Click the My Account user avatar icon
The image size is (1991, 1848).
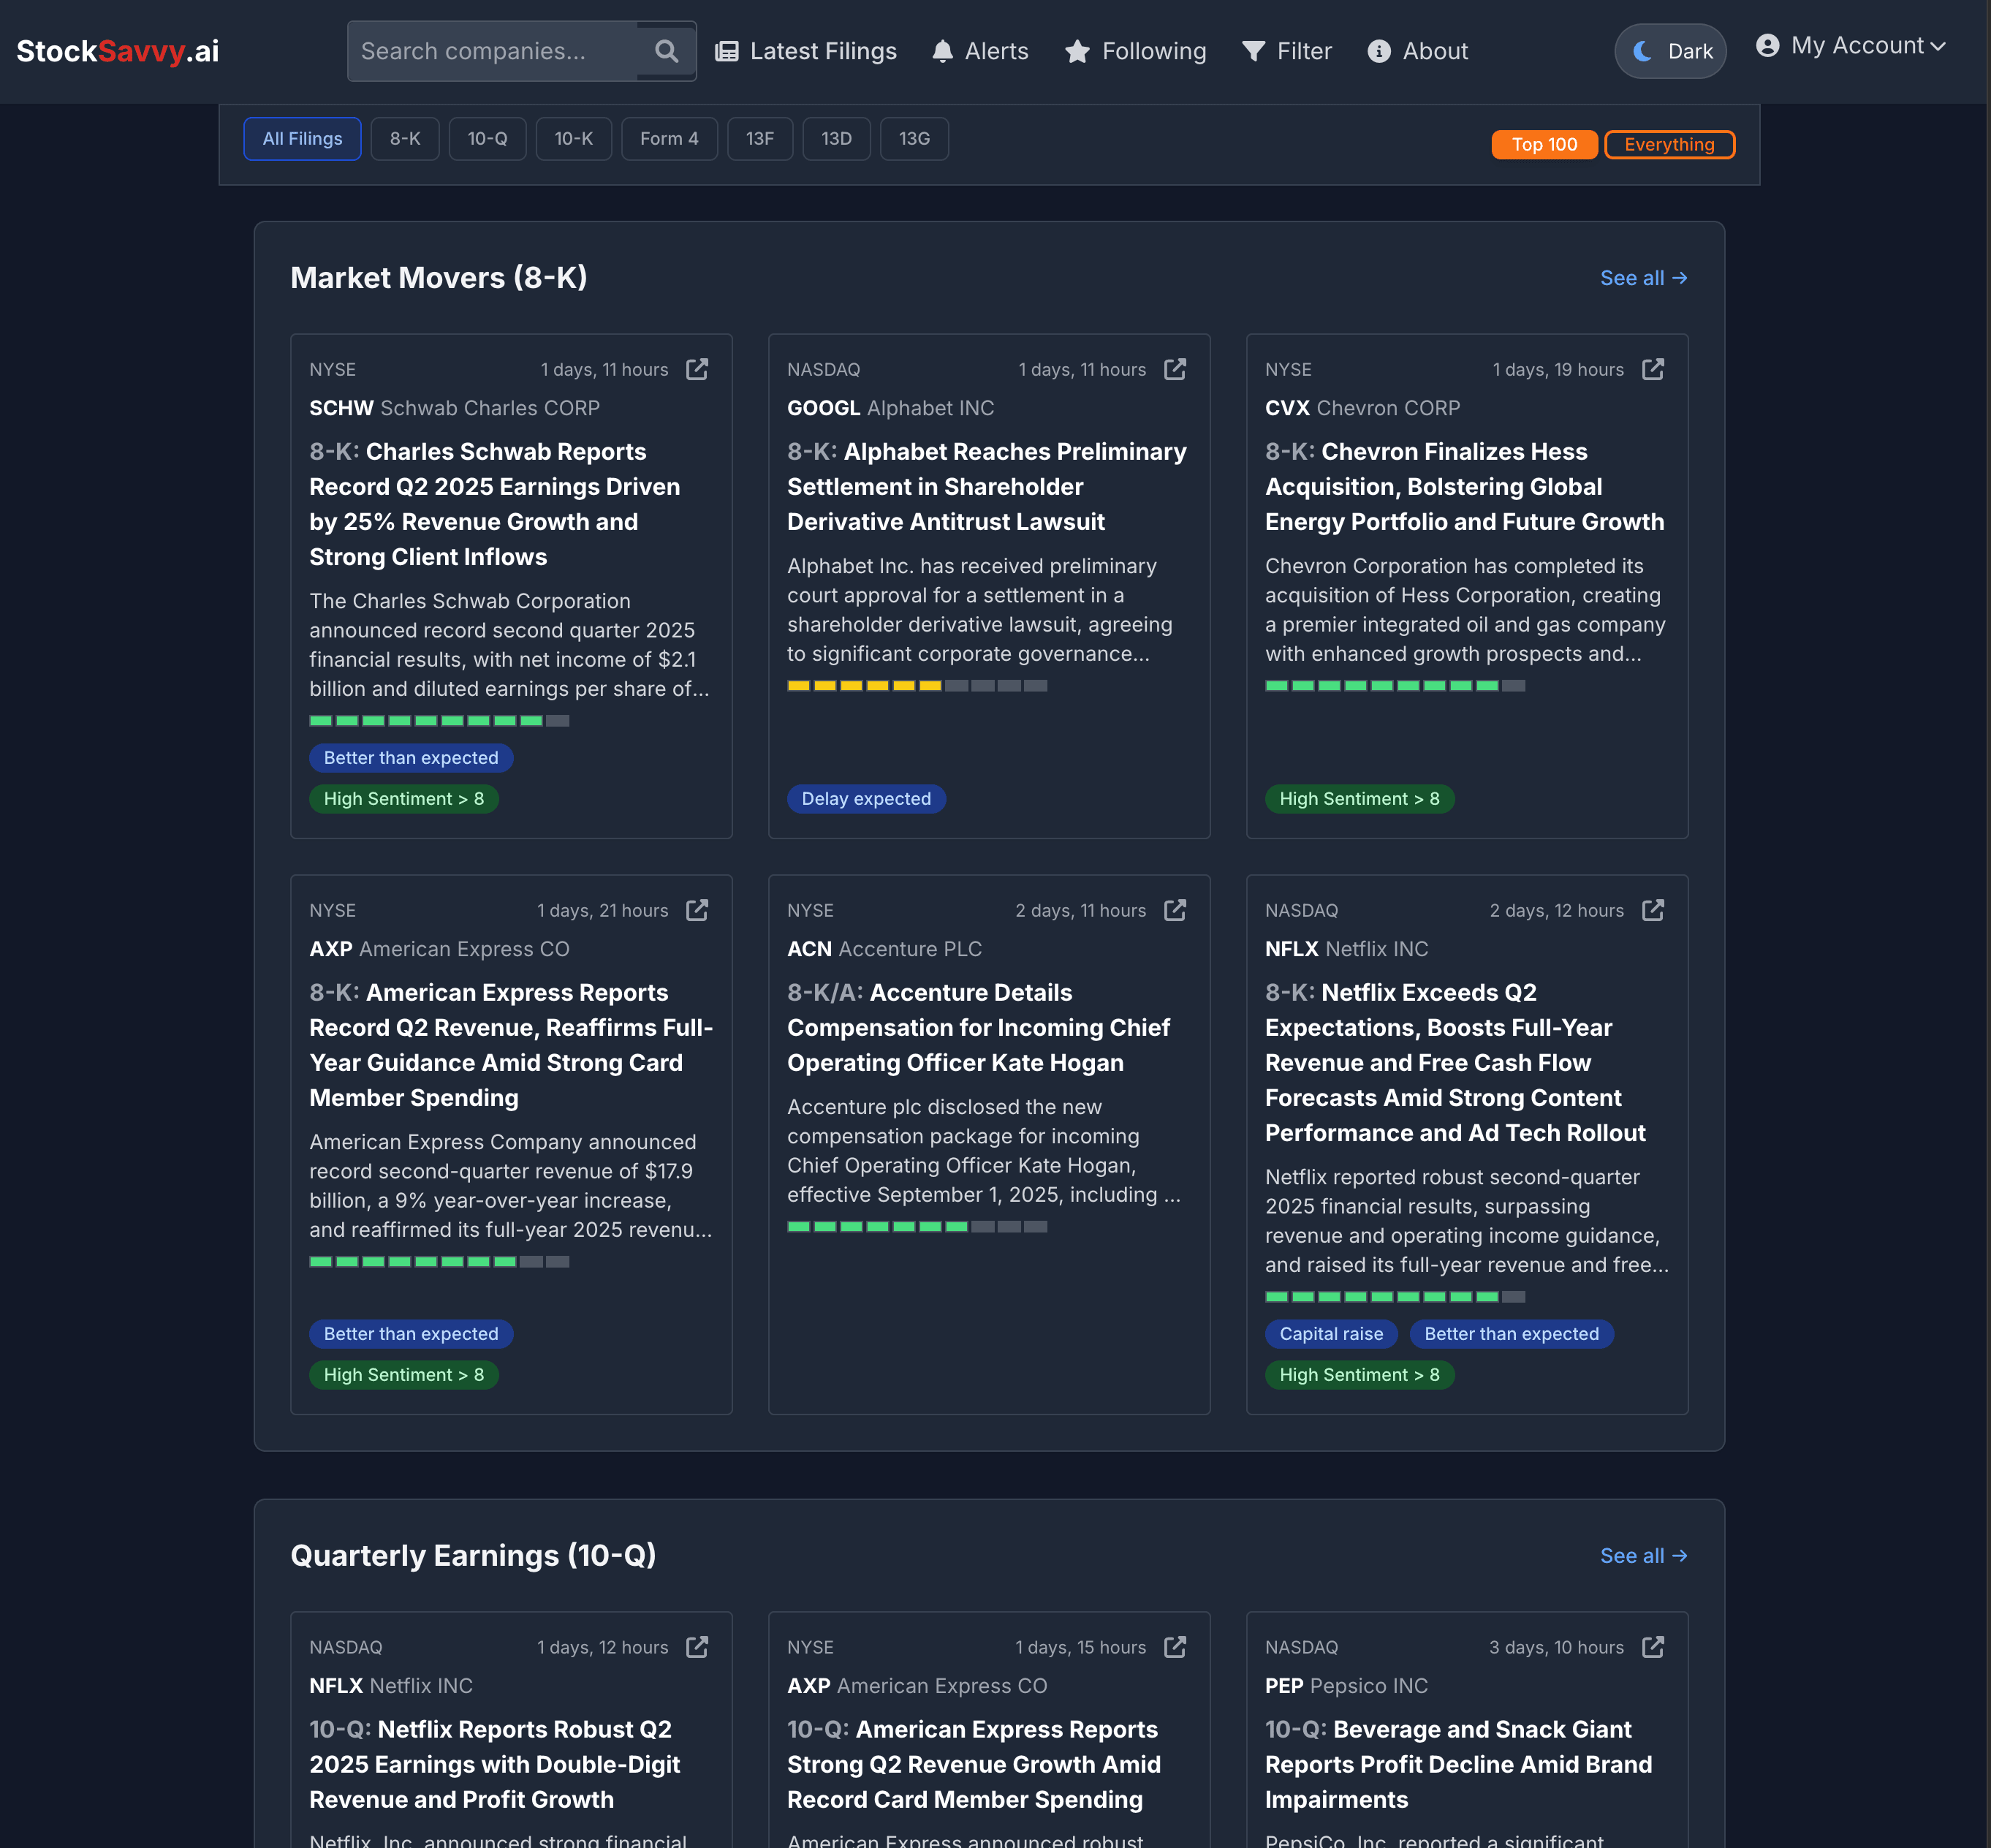click(x=1768, y=46)
